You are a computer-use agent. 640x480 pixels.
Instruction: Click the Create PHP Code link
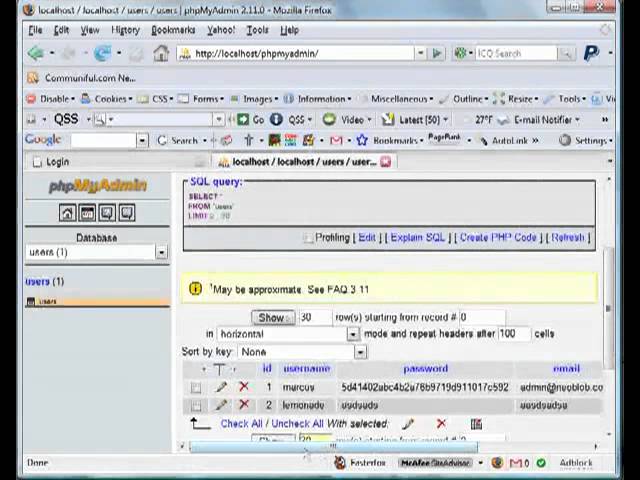pyautogui.click(x=498, y=238)
